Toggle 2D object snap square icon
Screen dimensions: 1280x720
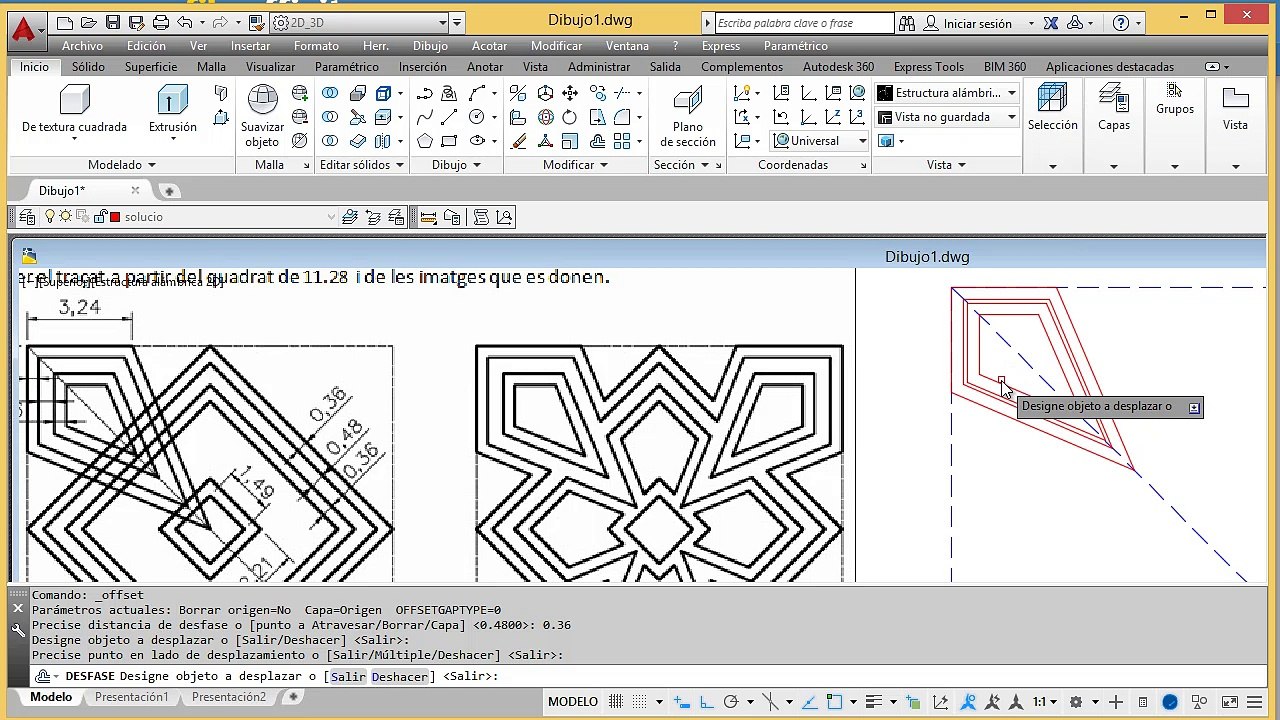[835, 702]
